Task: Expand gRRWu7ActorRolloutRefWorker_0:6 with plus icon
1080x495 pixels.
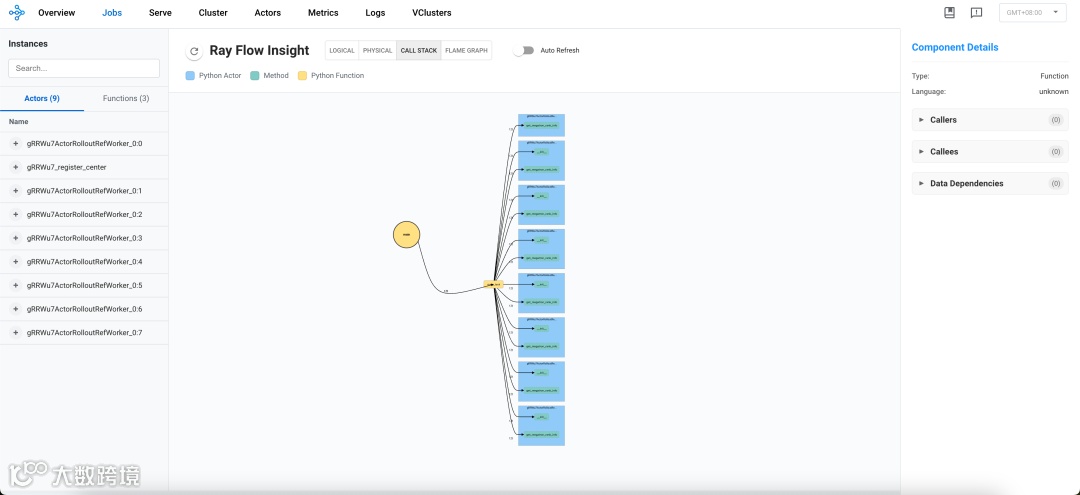Action: coord(16,309)
